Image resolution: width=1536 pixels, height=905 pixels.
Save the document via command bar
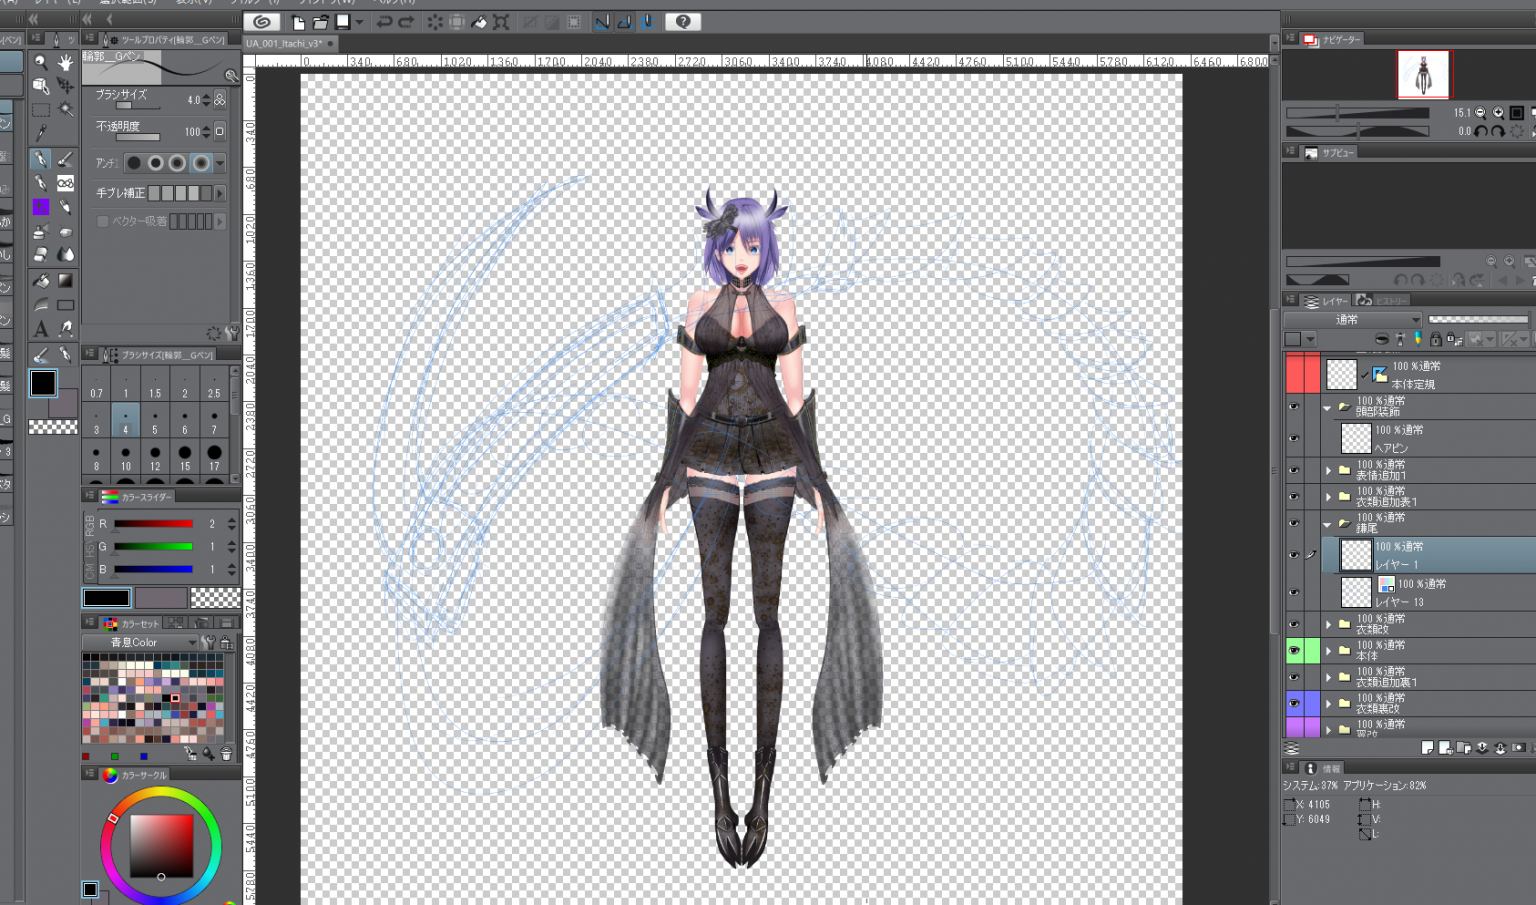tap(343, 22)
